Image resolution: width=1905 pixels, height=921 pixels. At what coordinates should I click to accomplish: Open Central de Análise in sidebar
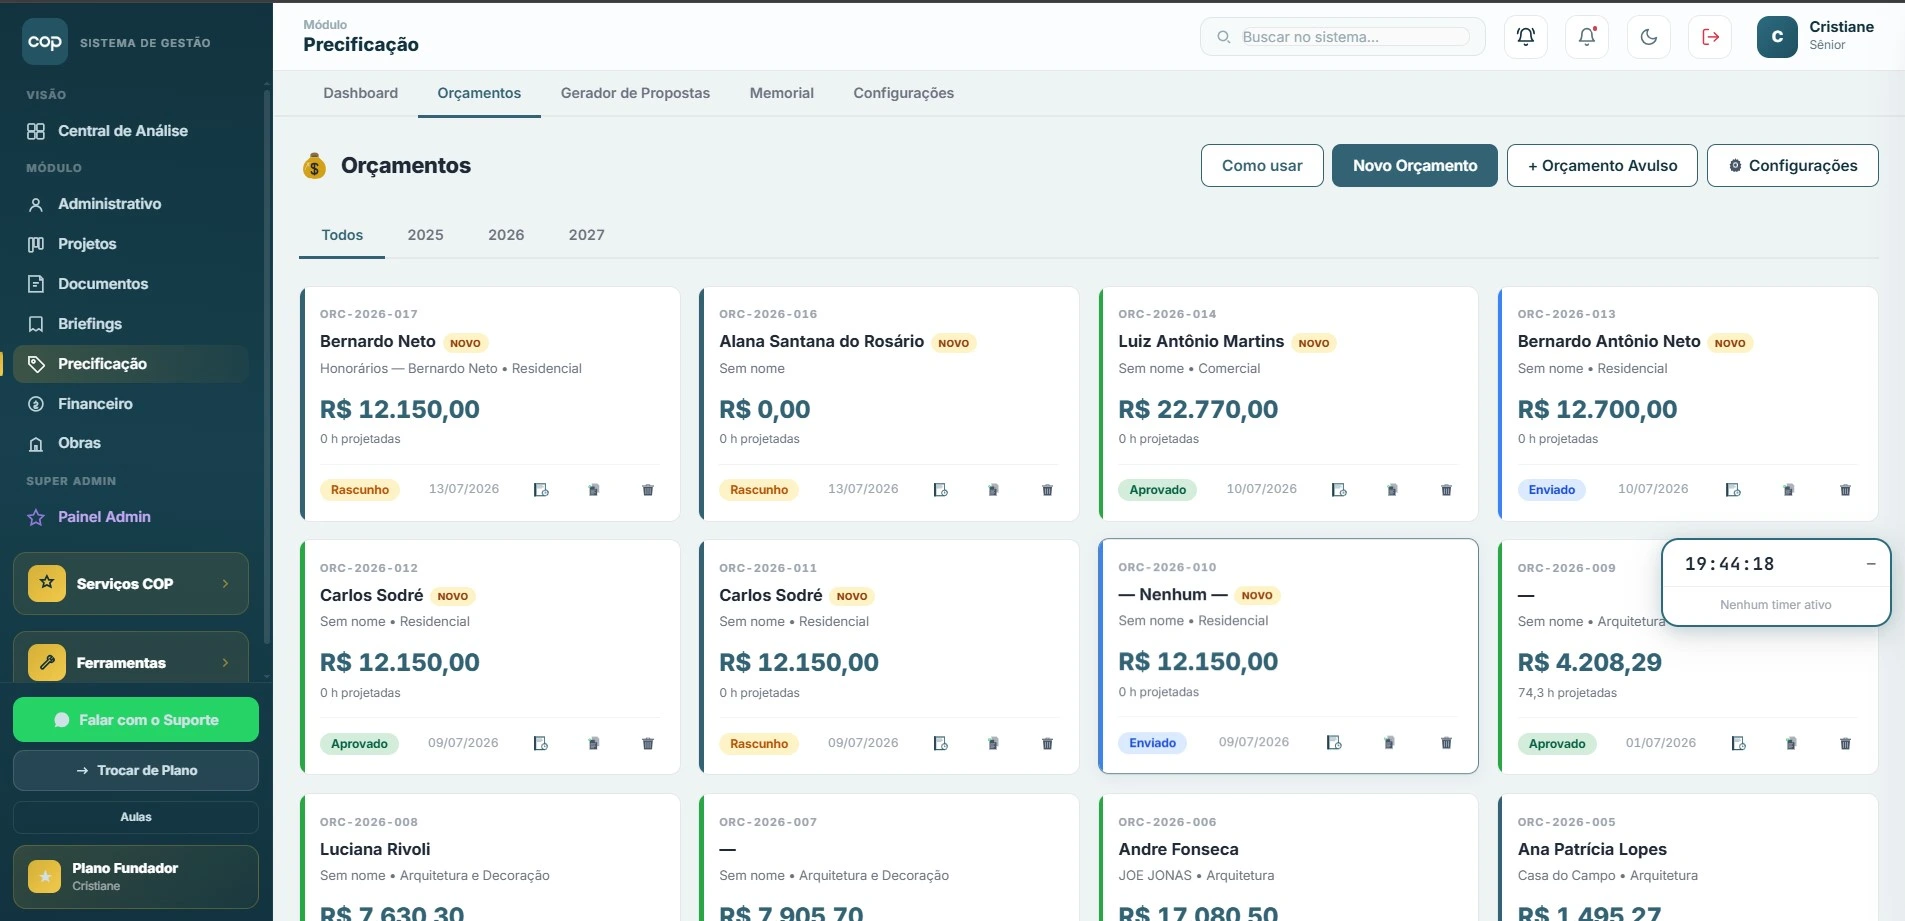pos(123,131)
